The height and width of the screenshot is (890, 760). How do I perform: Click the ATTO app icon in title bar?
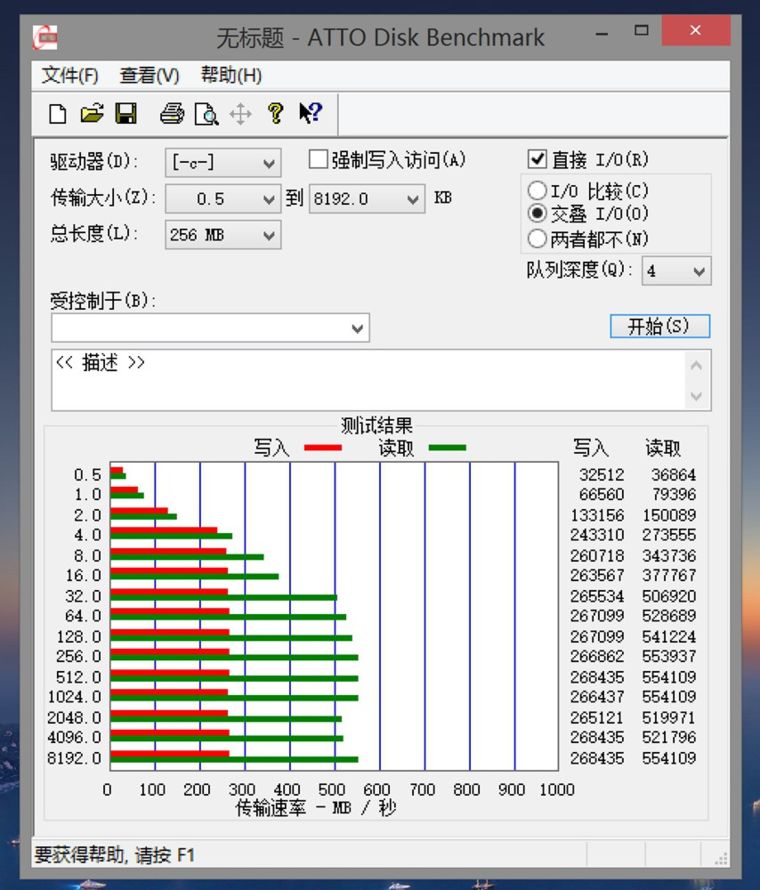point(45,38)
